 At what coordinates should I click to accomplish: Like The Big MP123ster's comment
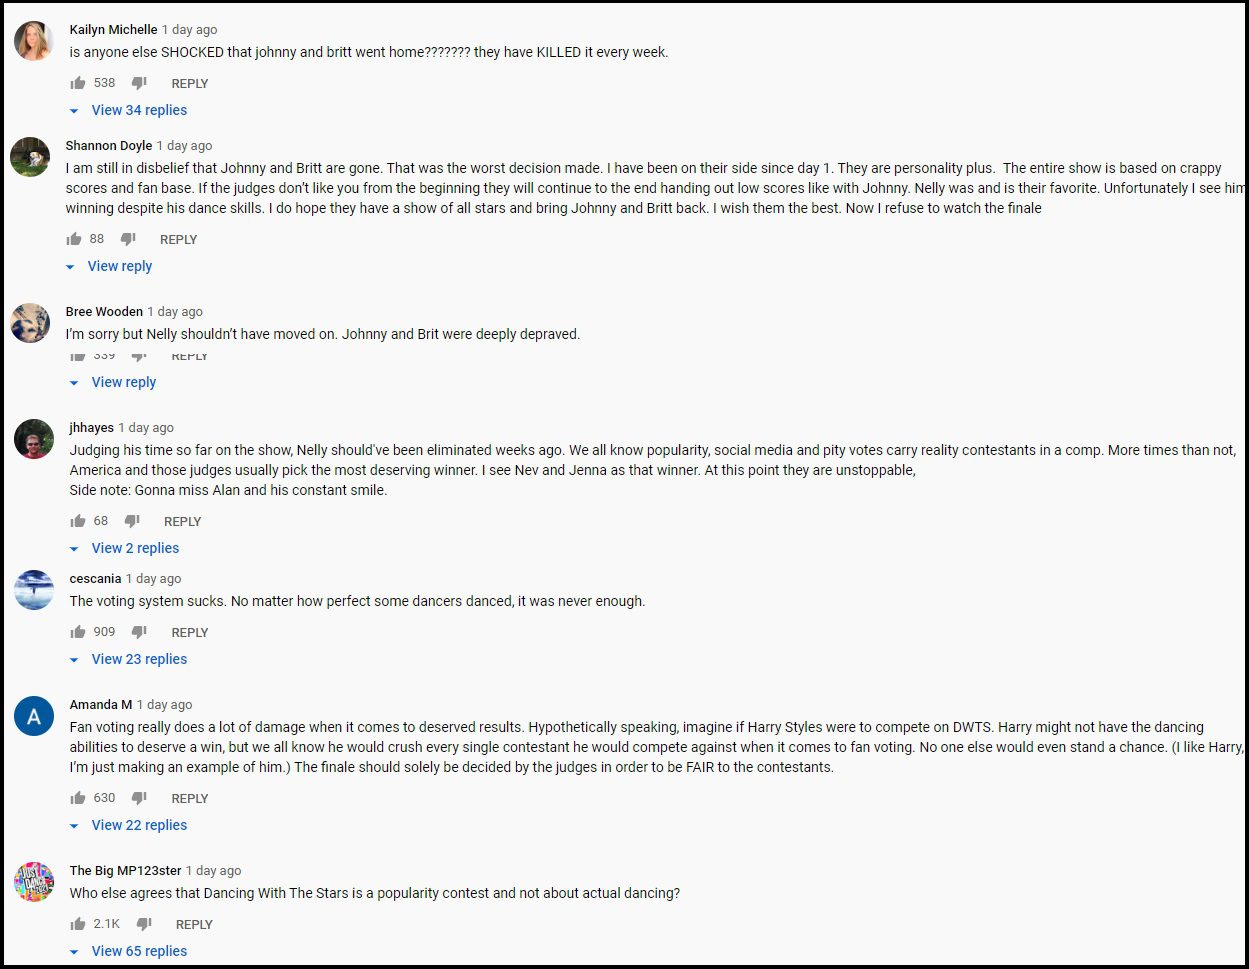(x=78, y=924)
